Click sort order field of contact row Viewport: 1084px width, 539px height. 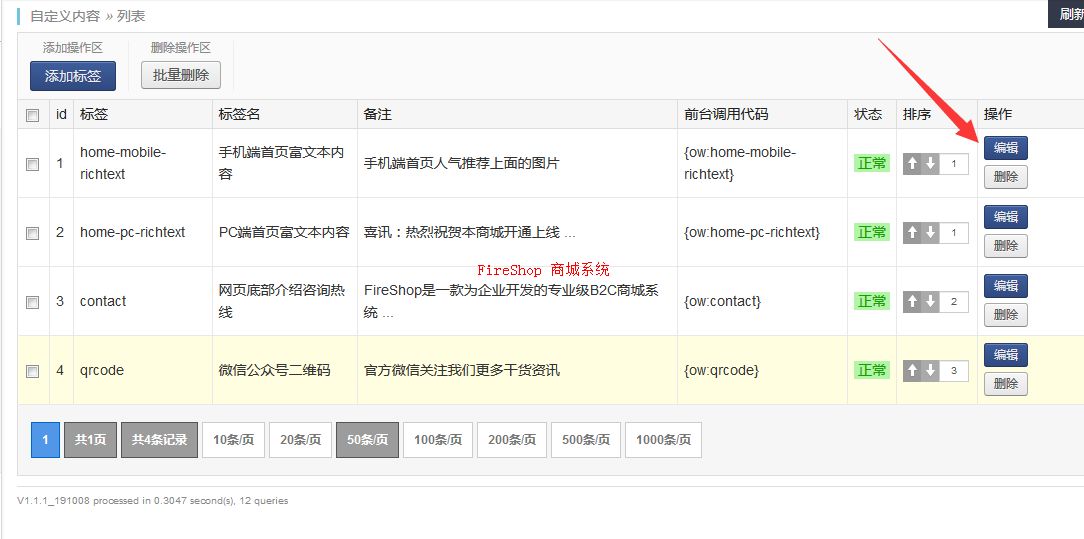pos(954,302)
